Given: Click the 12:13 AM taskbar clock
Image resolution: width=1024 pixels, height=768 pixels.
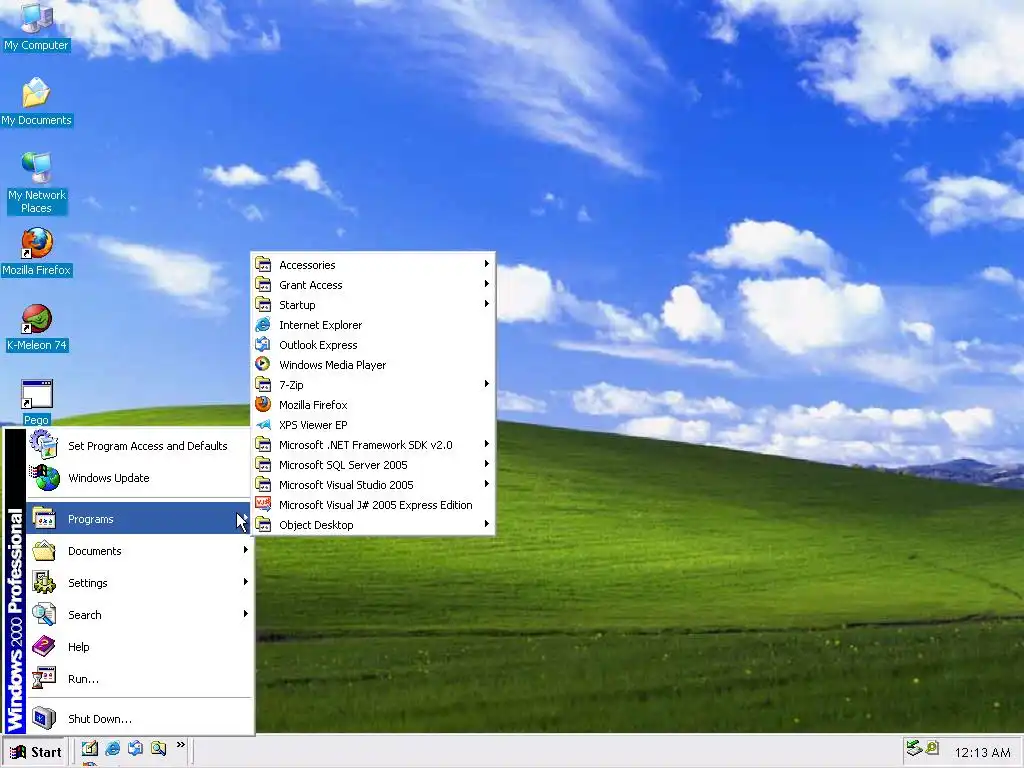Looking at the screenshot, I should (982, 752).
